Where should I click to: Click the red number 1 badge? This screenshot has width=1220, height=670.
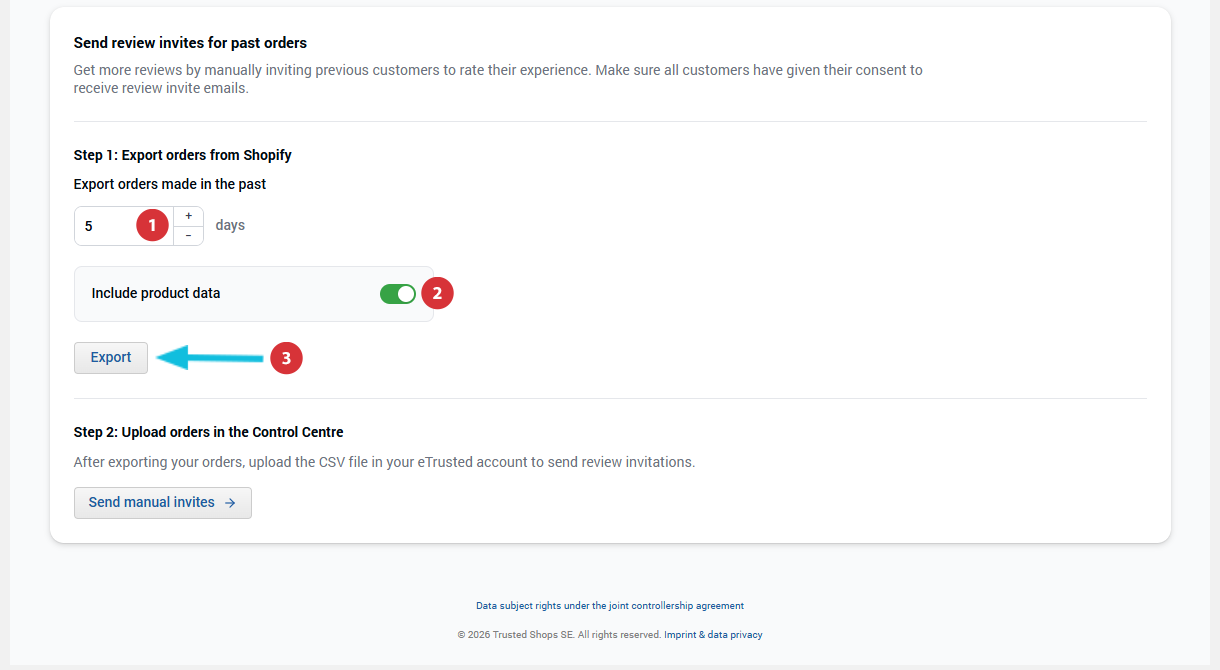[152, 226]
